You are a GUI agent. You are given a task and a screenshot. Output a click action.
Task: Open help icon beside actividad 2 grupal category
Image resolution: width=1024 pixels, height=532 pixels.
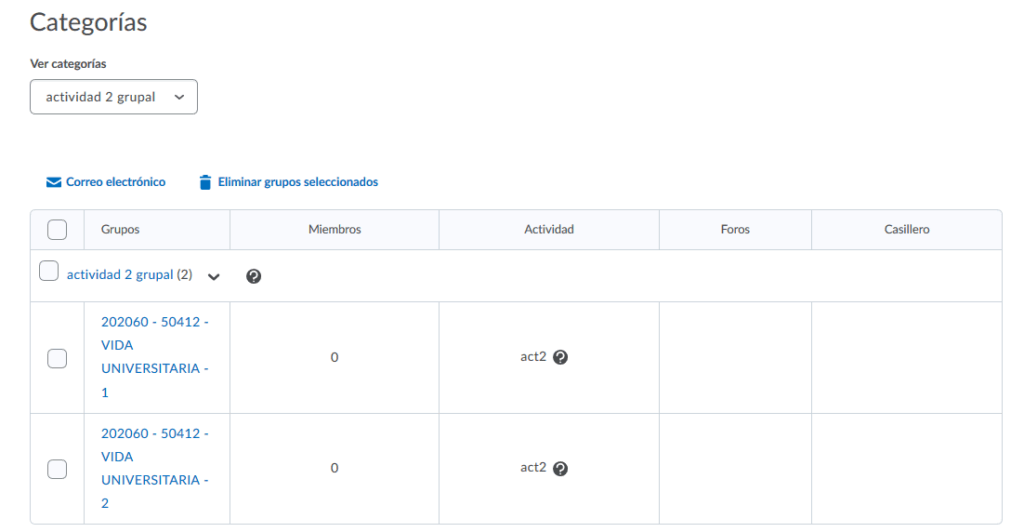254,277
